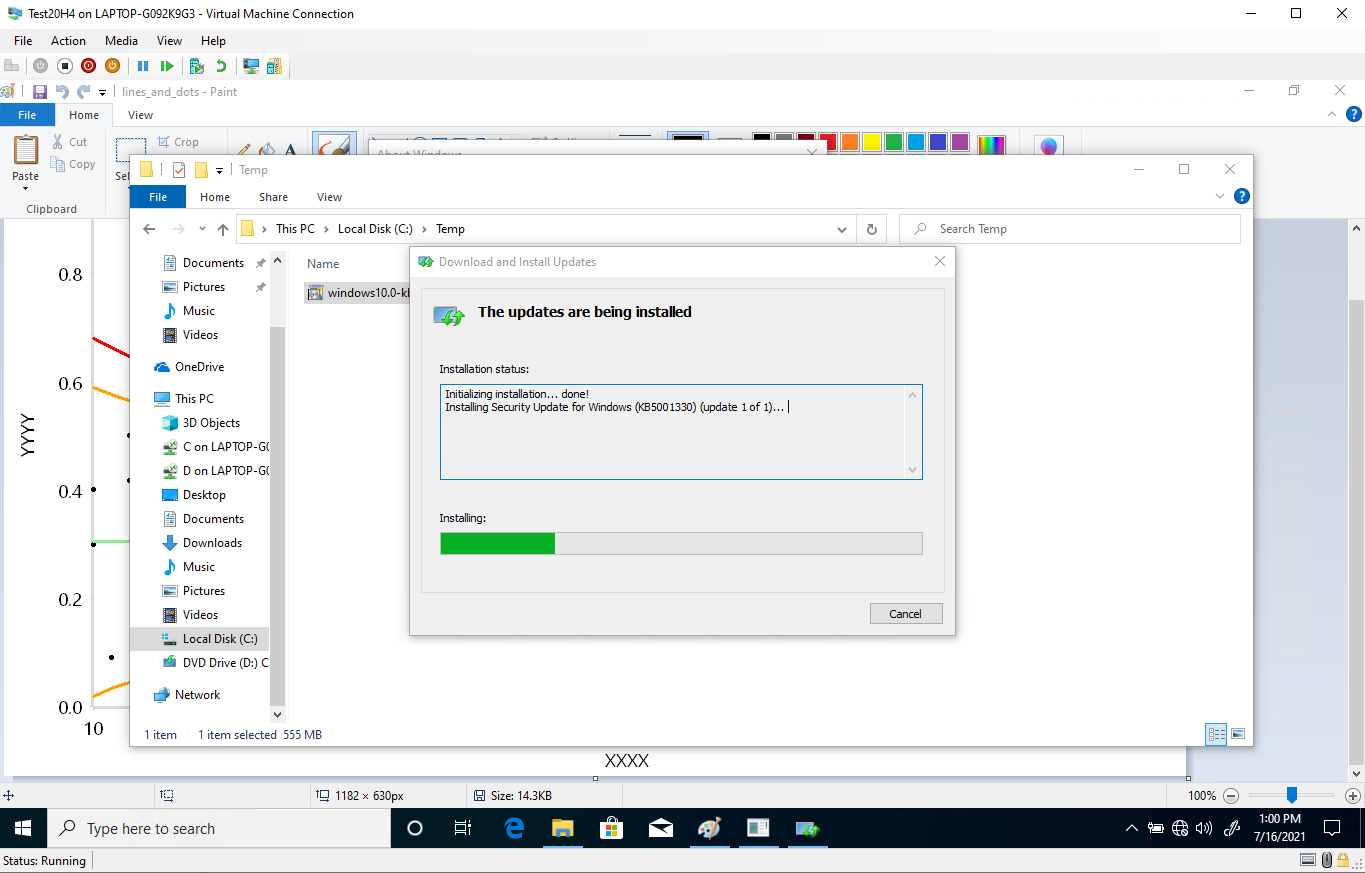Click Copy in Paint ribbon
The width and height of the screenshot is (1365, 873).
(x=73, y=164)
